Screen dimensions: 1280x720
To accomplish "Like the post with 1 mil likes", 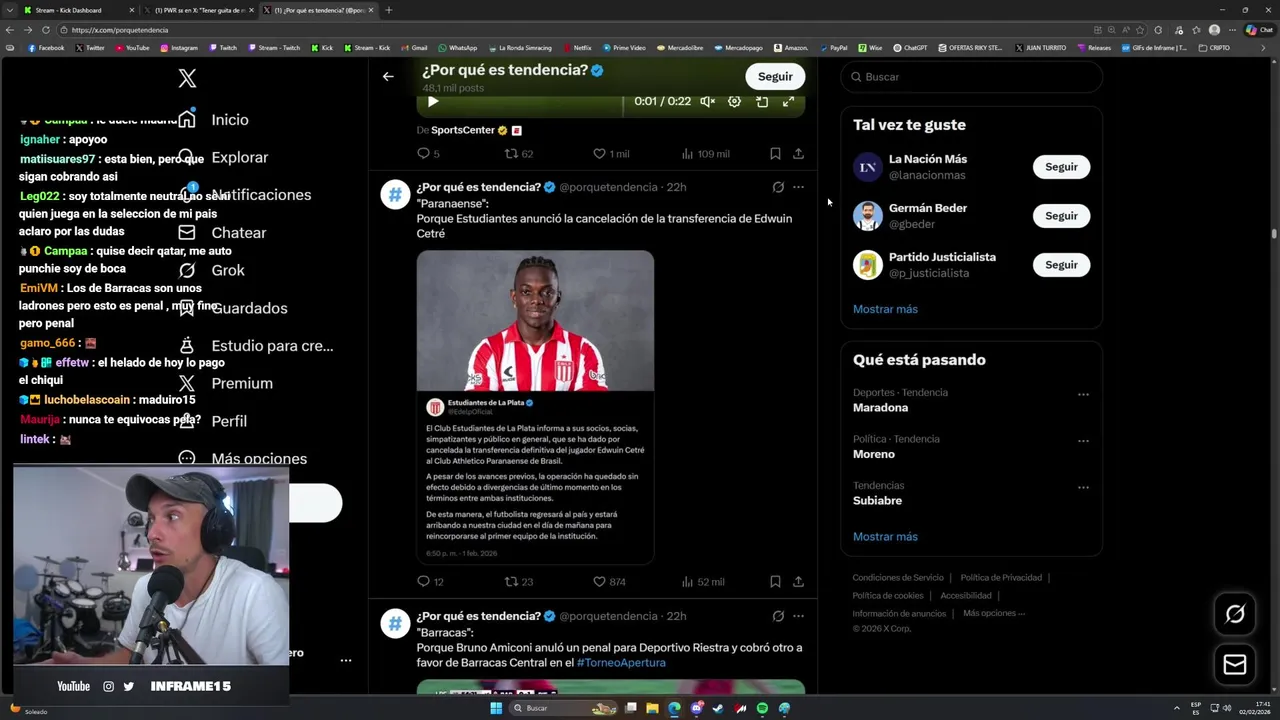I will 611,153.
